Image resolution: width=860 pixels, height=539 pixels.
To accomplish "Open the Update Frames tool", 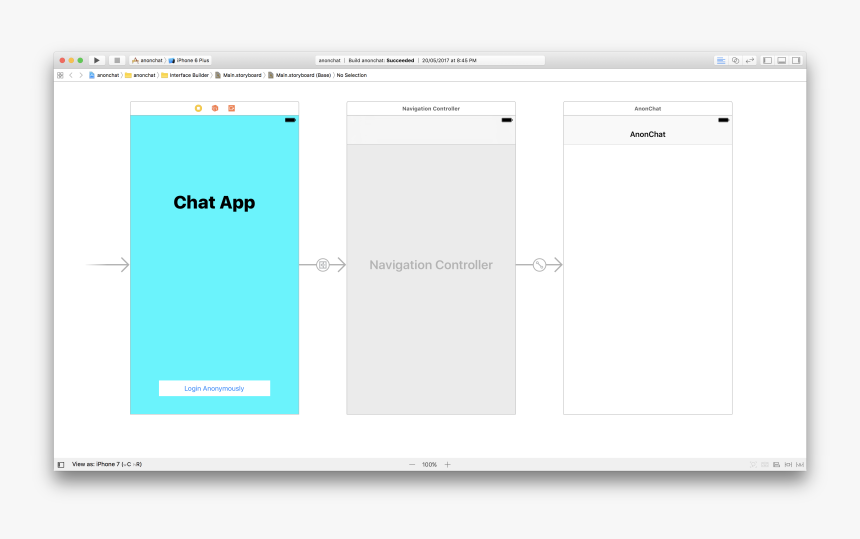I will 753,464.
